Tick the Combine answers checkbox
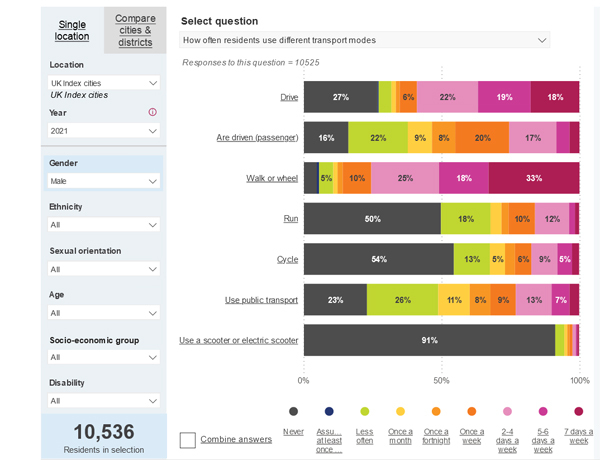This screenshot has width=600, height=460. click(188, 440)
